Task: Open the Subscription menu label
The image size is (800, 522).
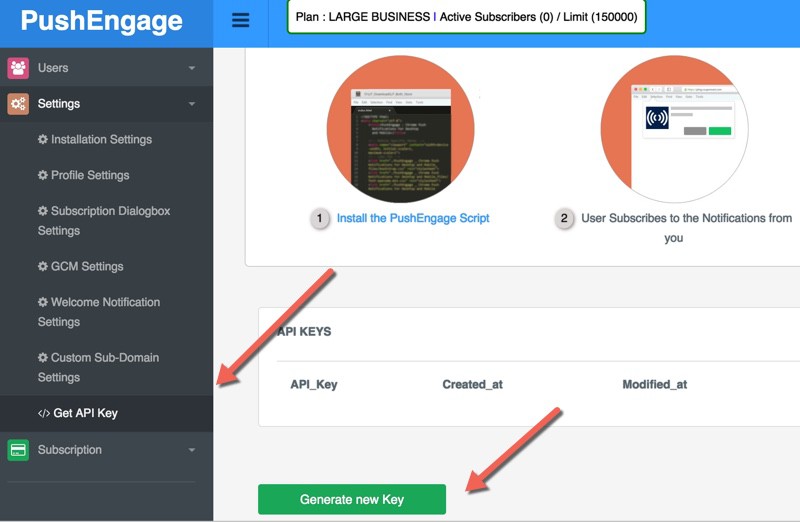Action: pyautogui.click(x=69, y=450)
